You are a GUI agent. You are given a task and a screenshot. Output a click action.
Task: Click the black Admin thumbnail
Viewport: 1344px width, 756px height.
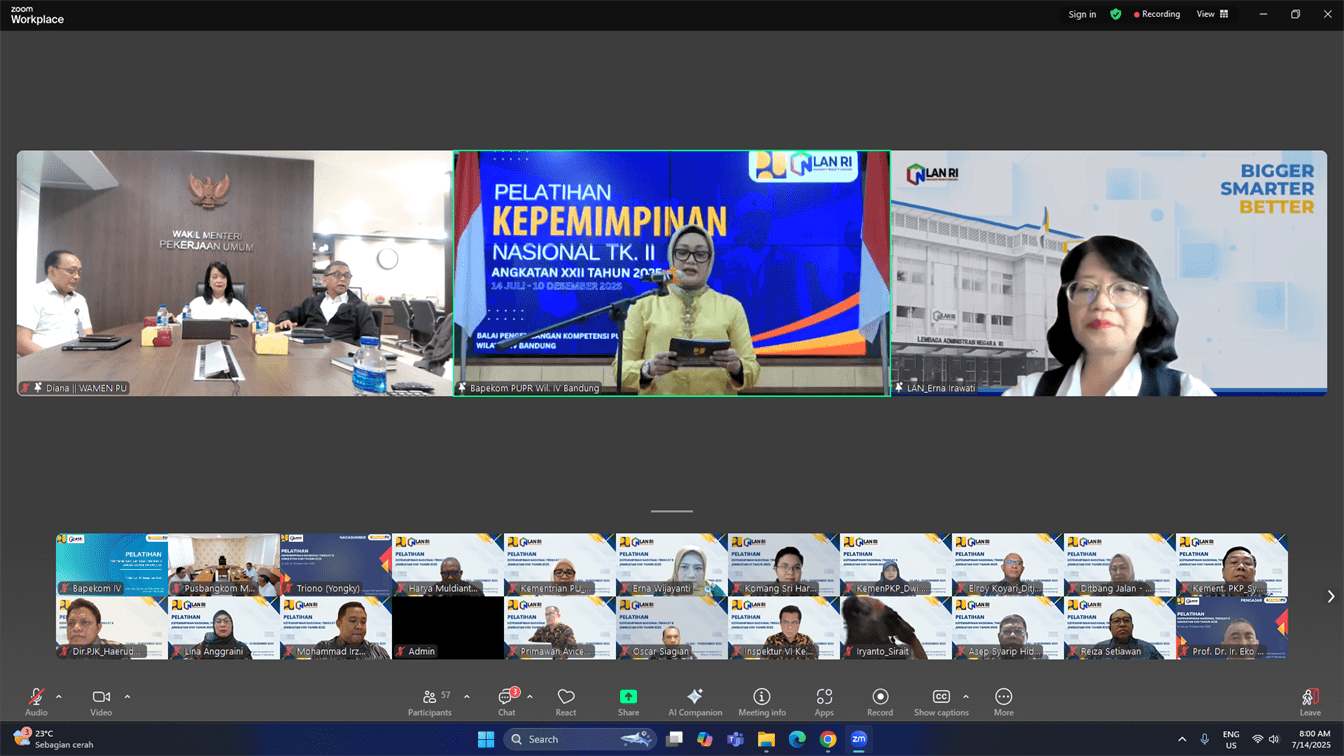[448, 628]
